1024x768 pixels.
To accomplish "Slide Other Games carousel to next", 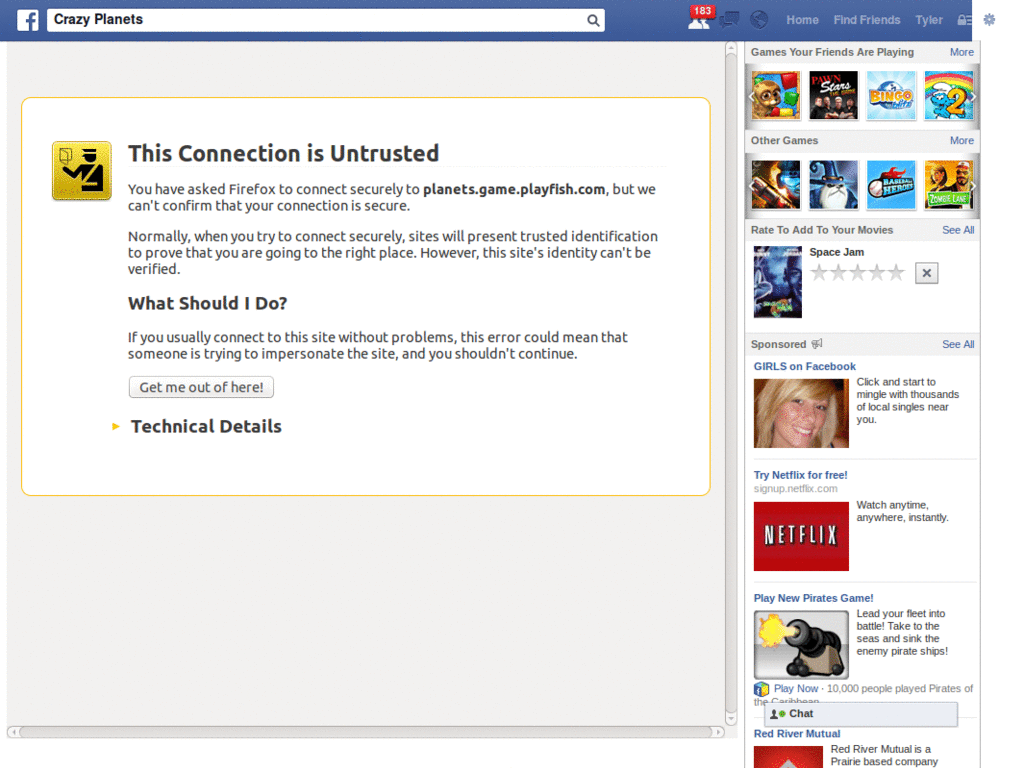I will pyautogui.click(x=973, y=186).
